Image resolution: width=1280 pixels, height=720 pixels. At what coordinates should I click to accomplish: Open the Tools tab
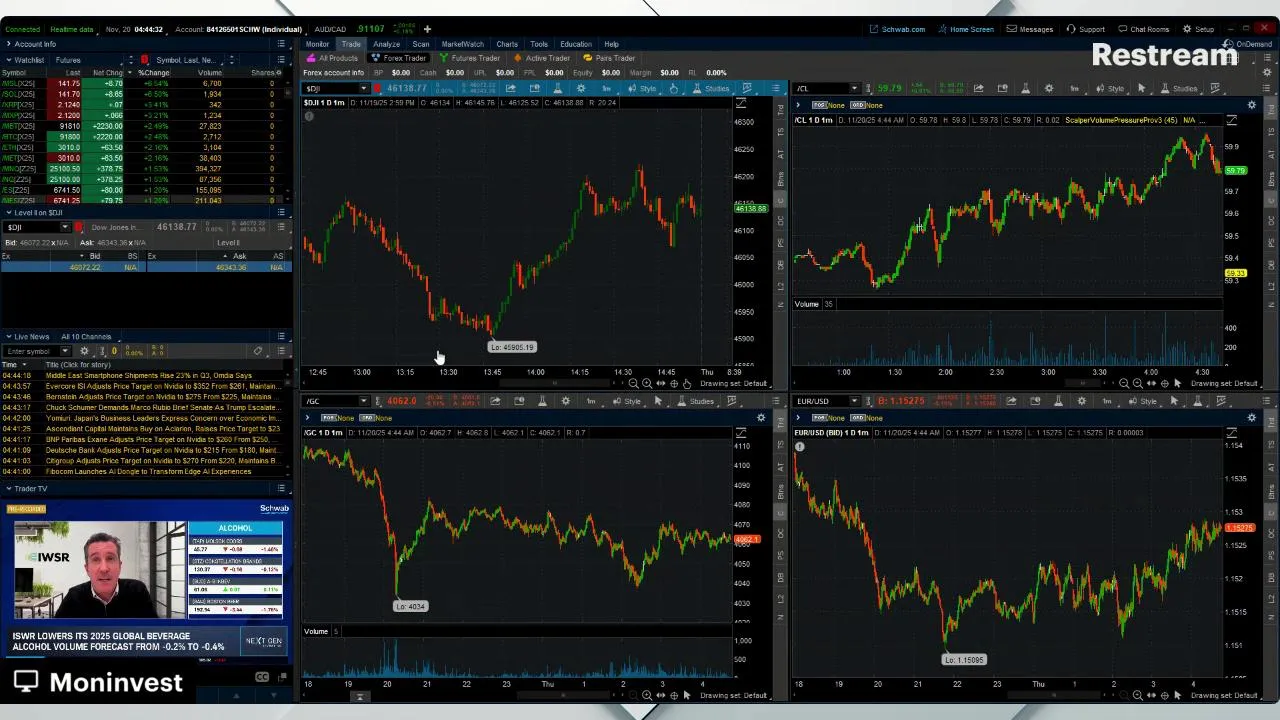tap(539, 44)
